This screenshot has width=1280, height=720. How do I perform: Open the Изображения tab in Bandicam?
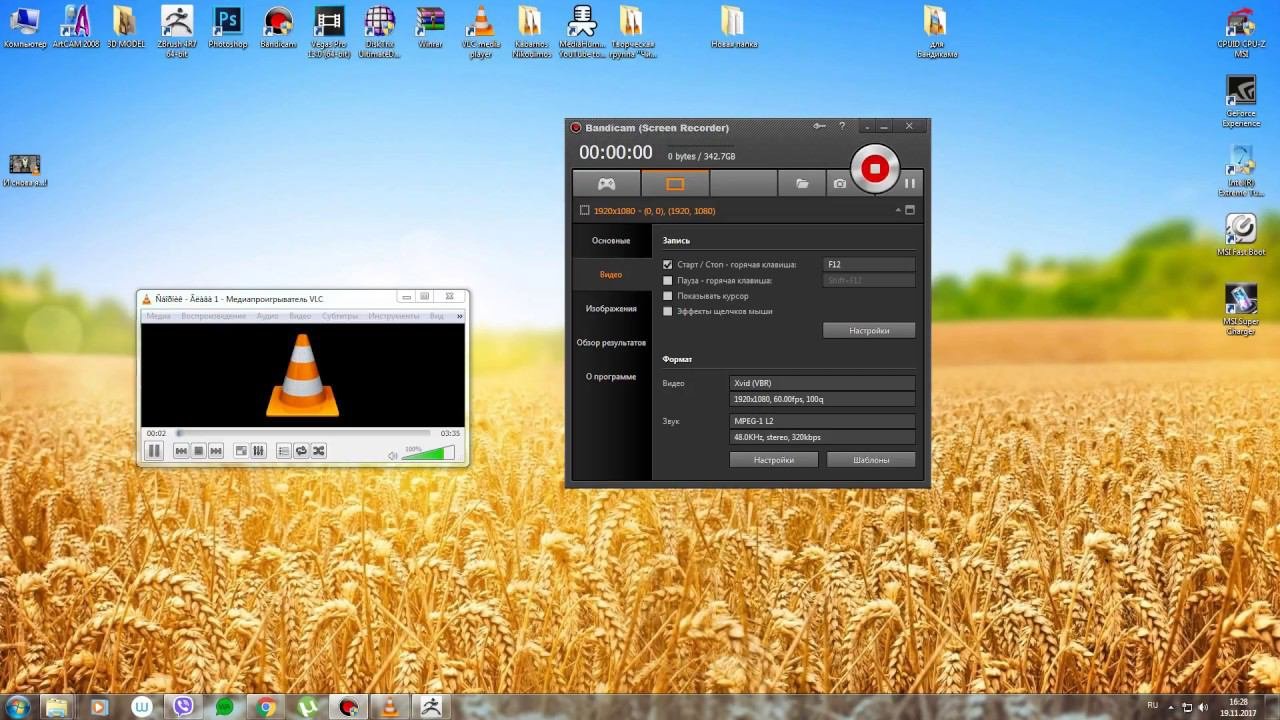pos(611,309)
